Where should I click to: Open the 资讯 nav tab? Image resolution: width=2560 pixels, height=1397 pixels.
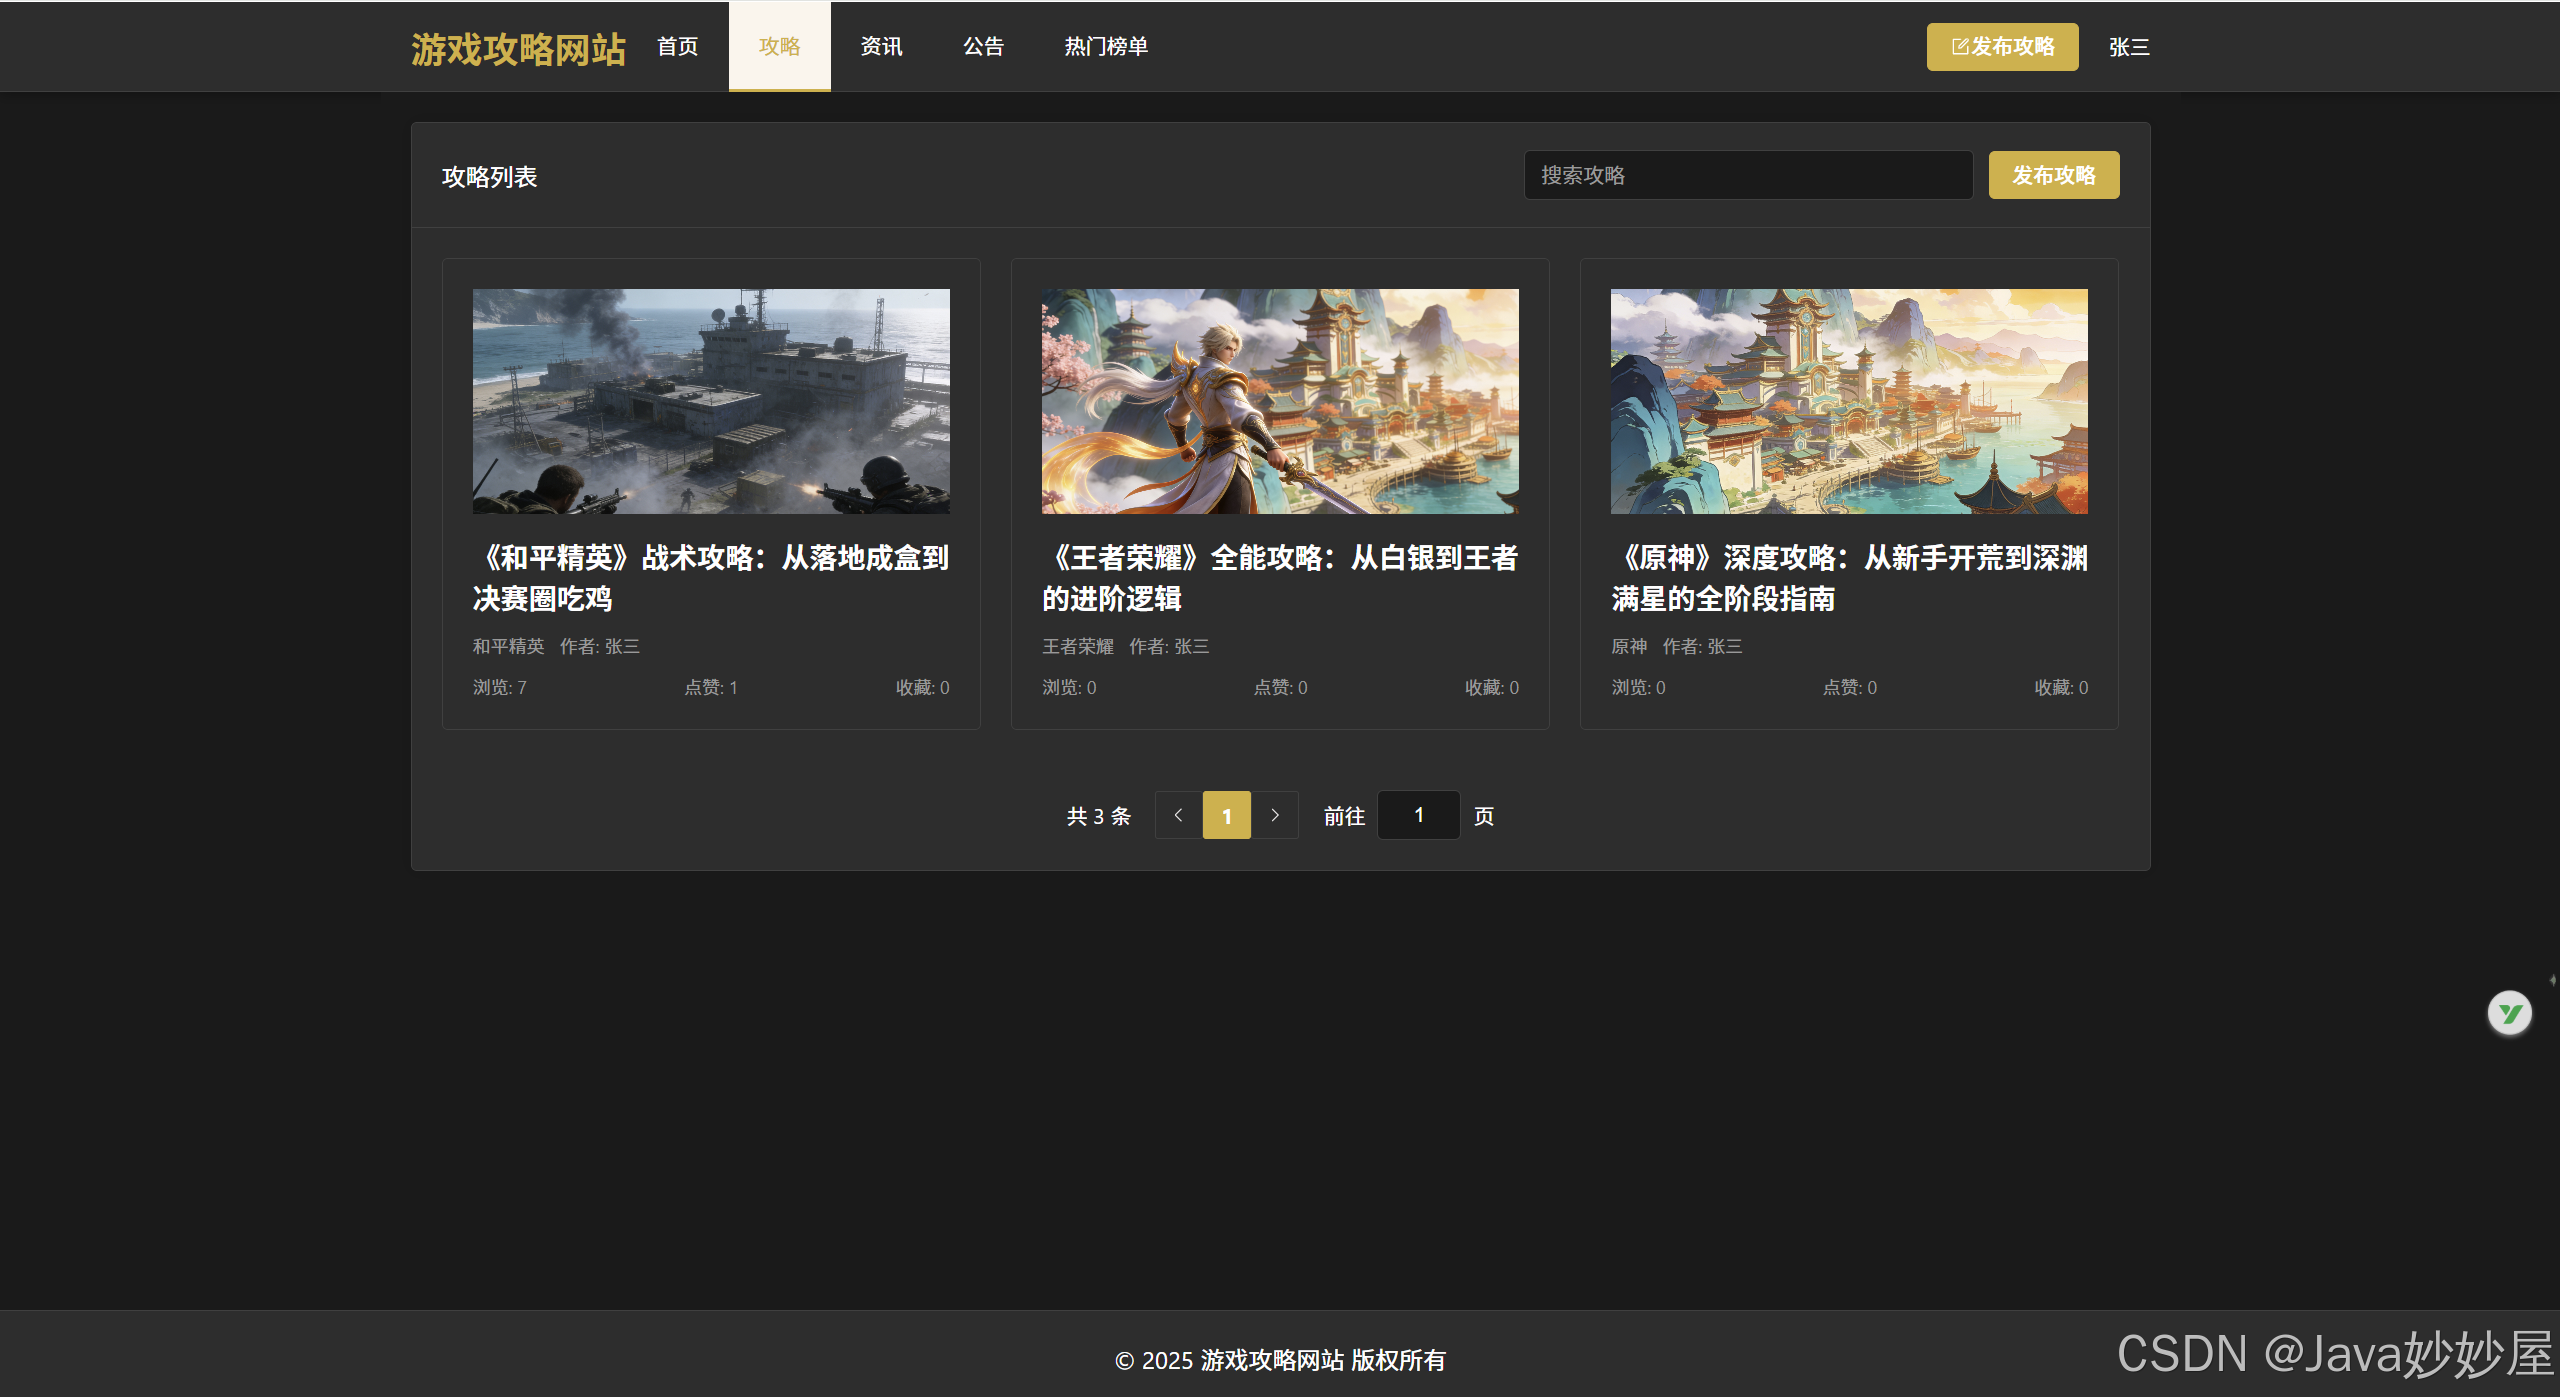(881, 46)
